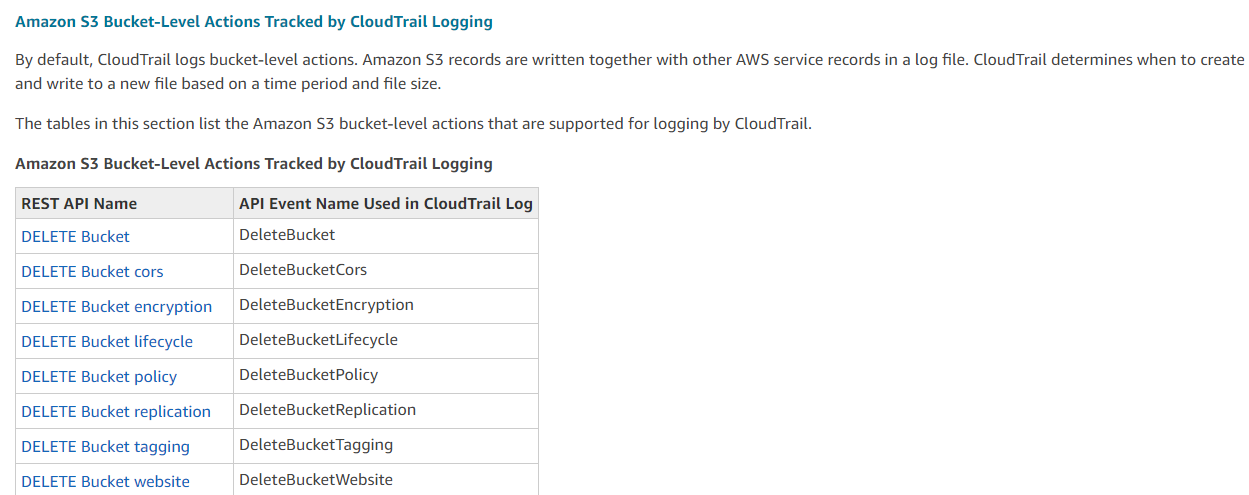This screenshot has width=1249, height=495.
Task: Select the DeleteBucketReplication event cell
Action: [327, 410]
